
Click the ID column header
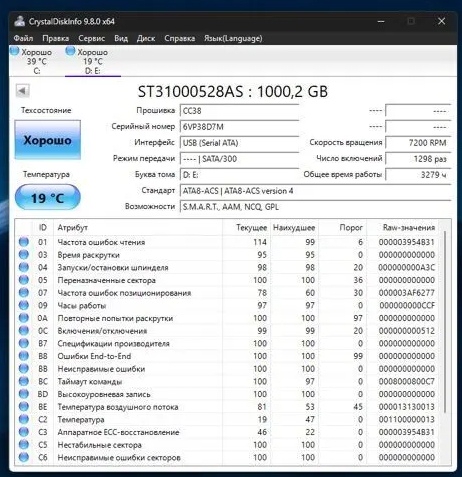[x=42, y=227]
